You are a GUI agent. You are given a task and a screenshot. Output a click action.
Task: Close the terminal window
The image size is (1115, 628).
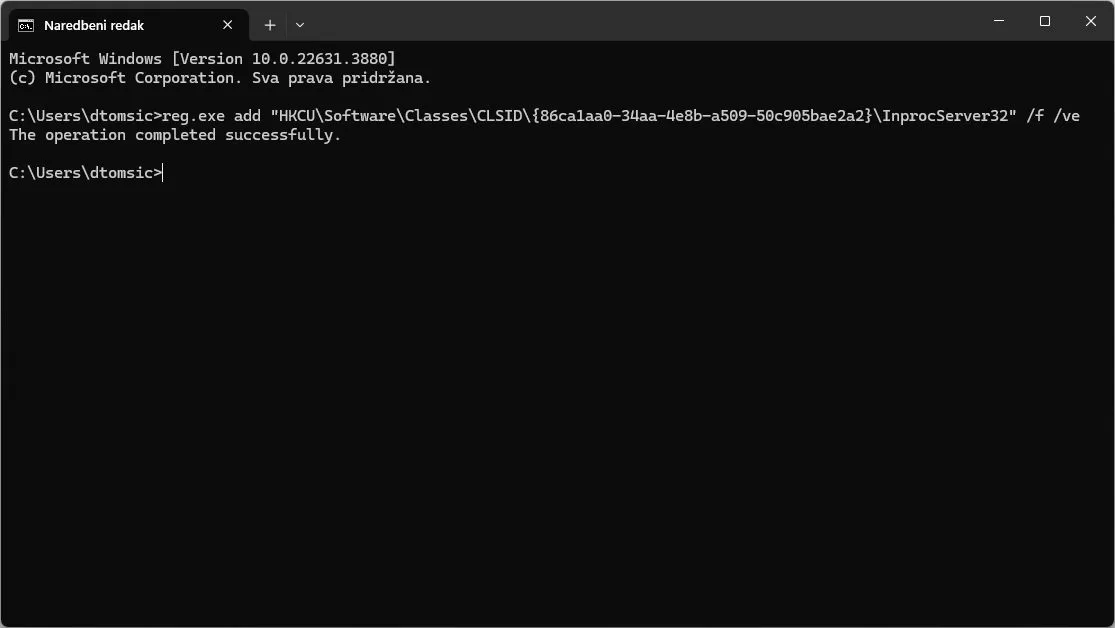click(1091, 21)
